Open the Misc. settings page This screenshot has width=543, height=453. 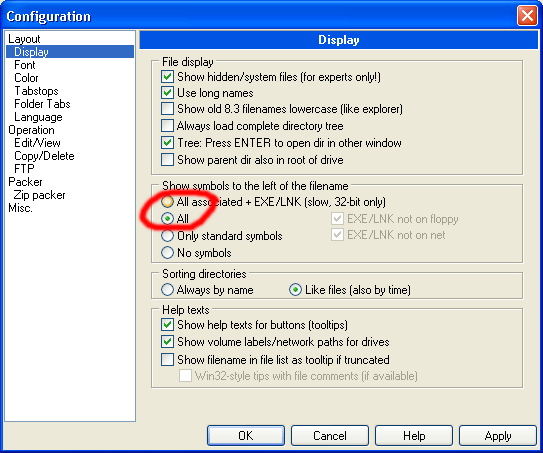coord(20,208)
